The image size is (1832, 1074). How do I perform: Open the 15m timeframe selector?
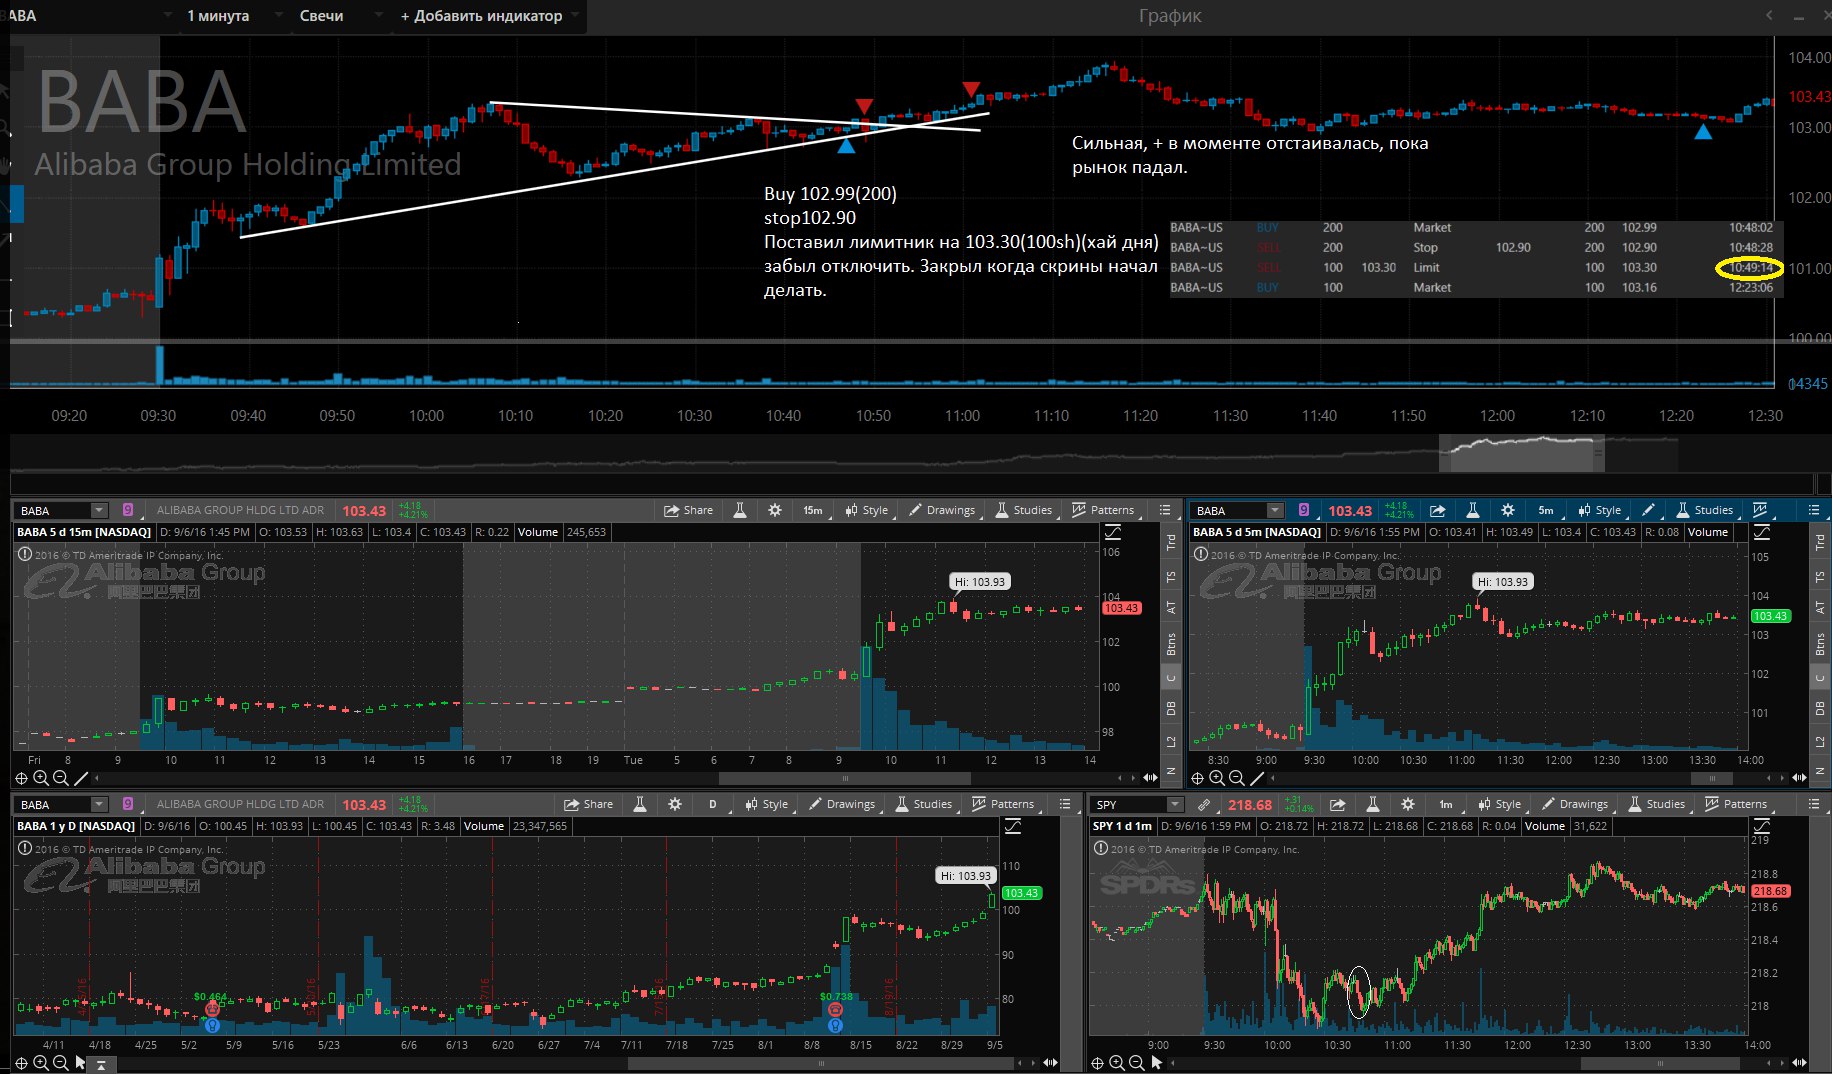pos(813,510)
